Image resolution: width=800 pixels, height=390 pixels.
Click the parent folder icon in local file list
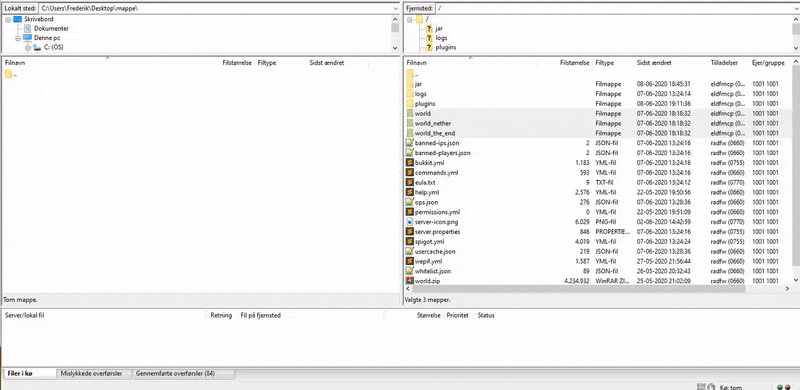pyautogui.click(x=9, y=75)
